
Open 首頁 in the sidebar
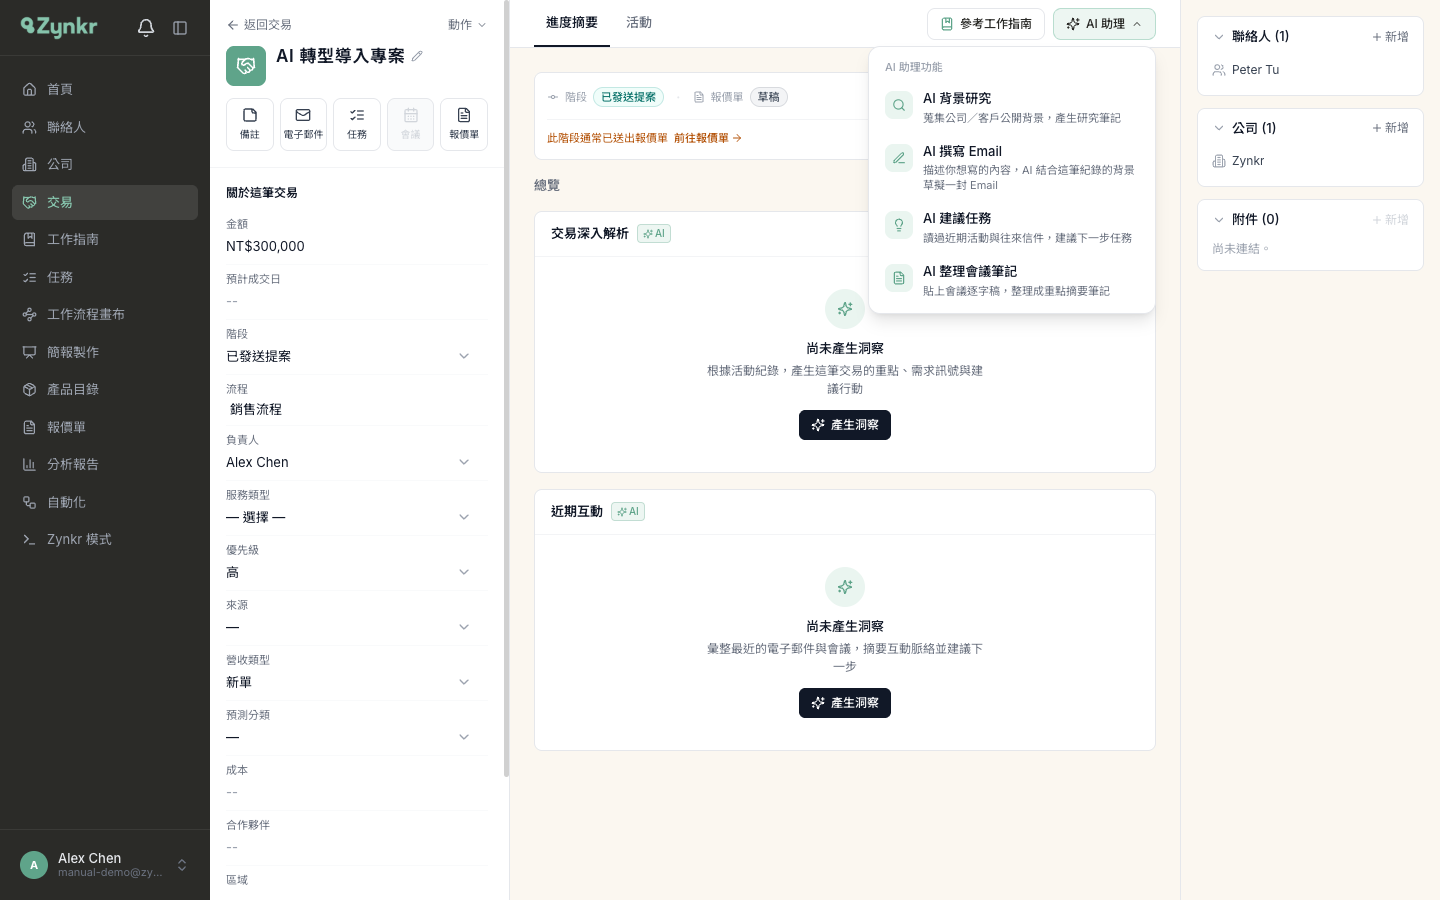[105, 89]
